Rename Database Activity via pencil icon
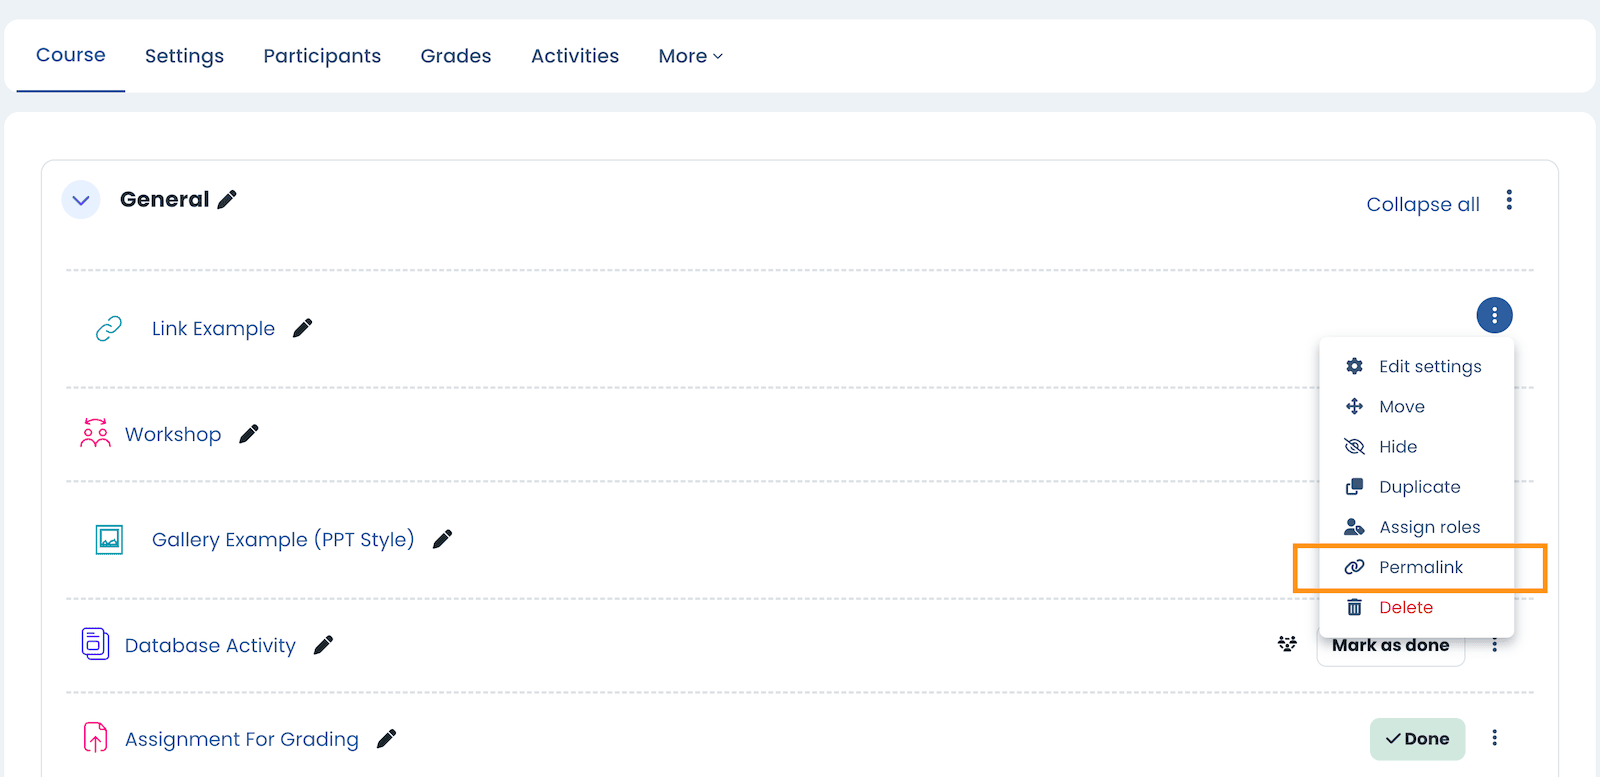The width and height of the screenshot is (1600, 777). click(x=323, y=645)
